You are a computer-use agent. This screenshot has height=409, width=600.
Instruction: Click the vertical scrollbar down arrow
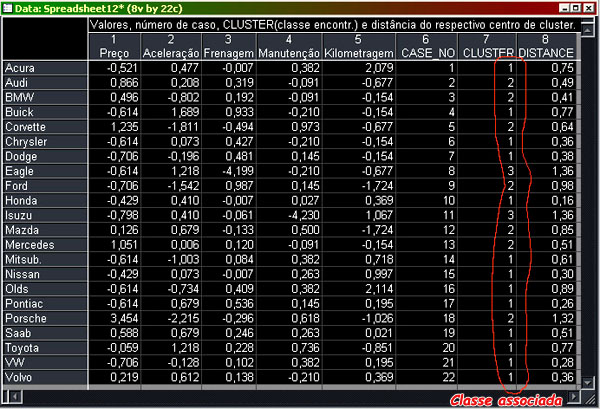(587, 382)
